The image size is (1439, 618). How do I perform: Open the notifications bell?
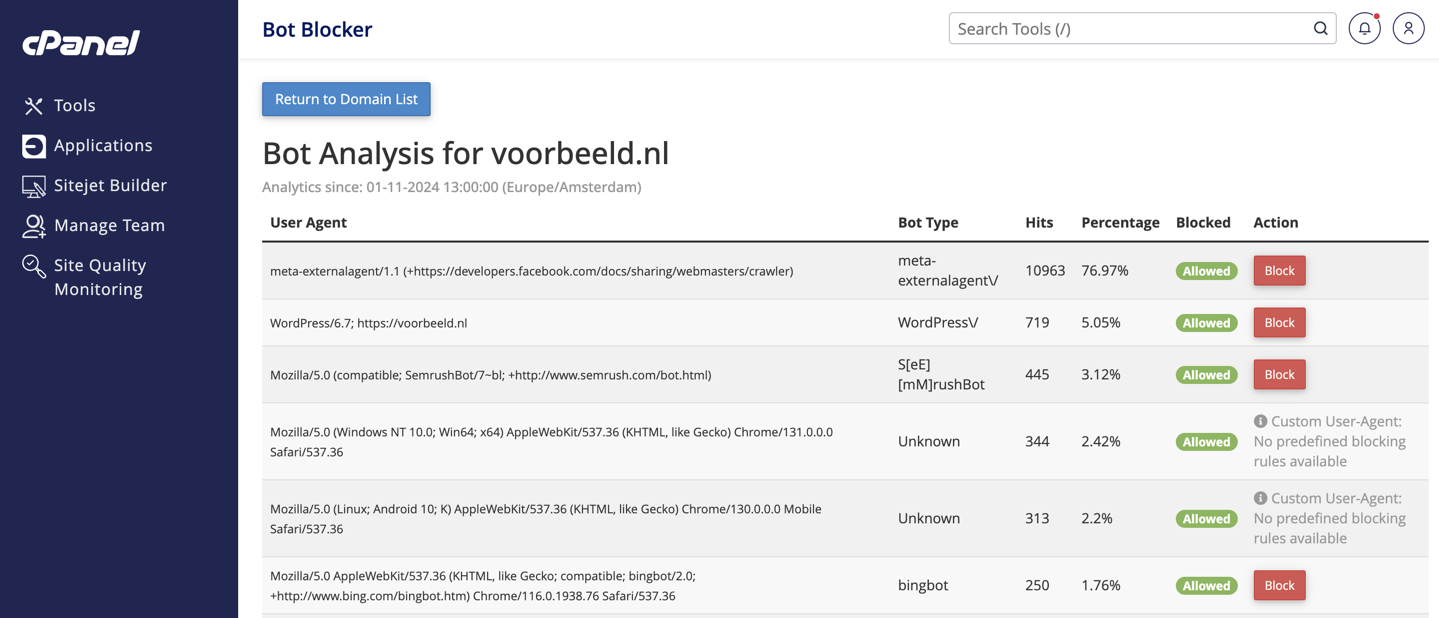1364,29
